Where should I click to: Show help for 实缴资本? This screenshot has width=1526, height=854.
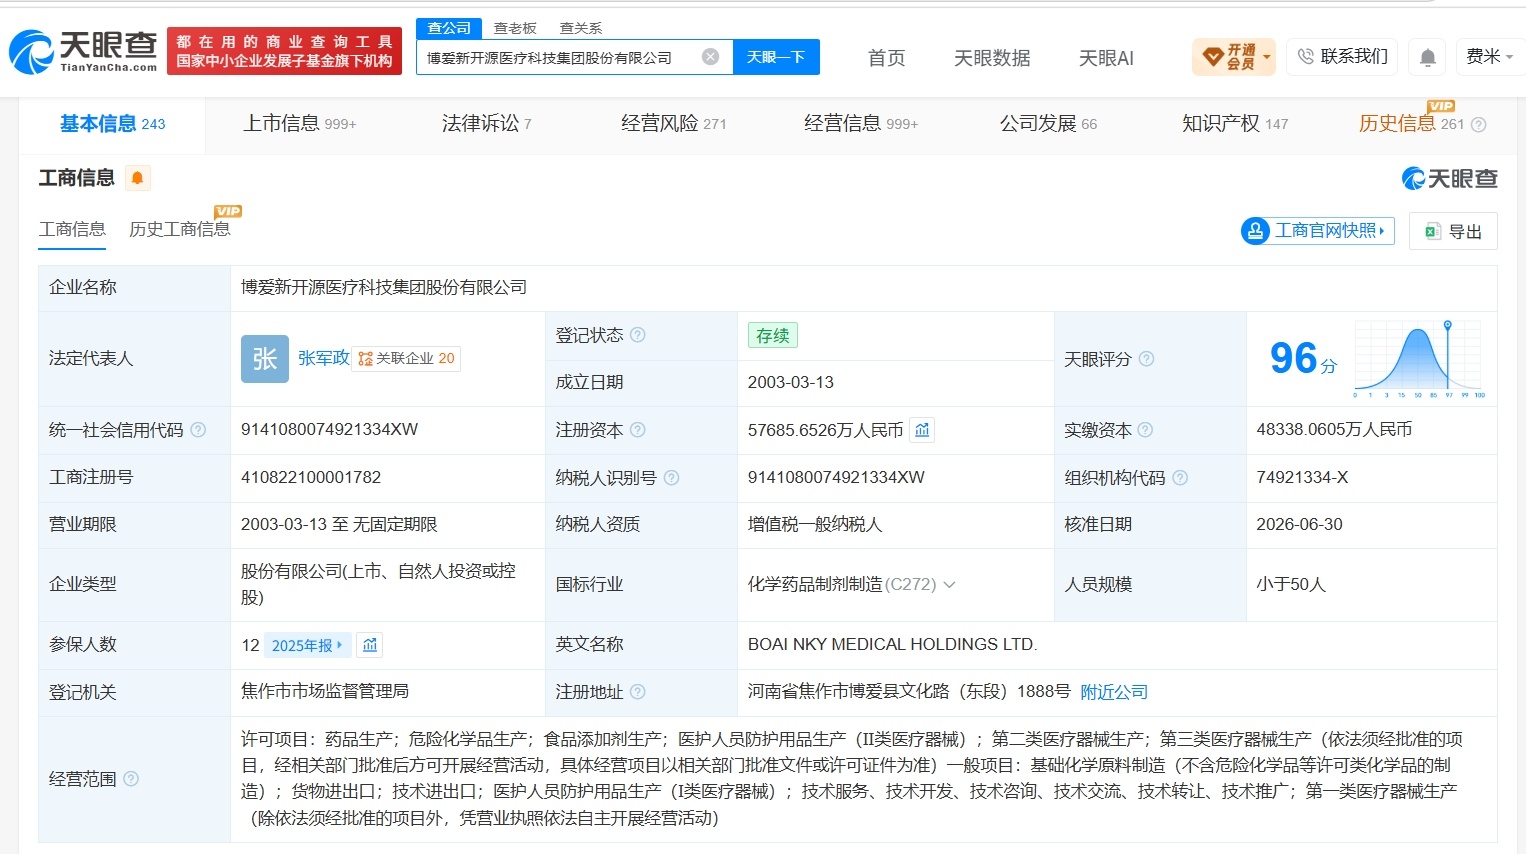(x=1145, y=430)
